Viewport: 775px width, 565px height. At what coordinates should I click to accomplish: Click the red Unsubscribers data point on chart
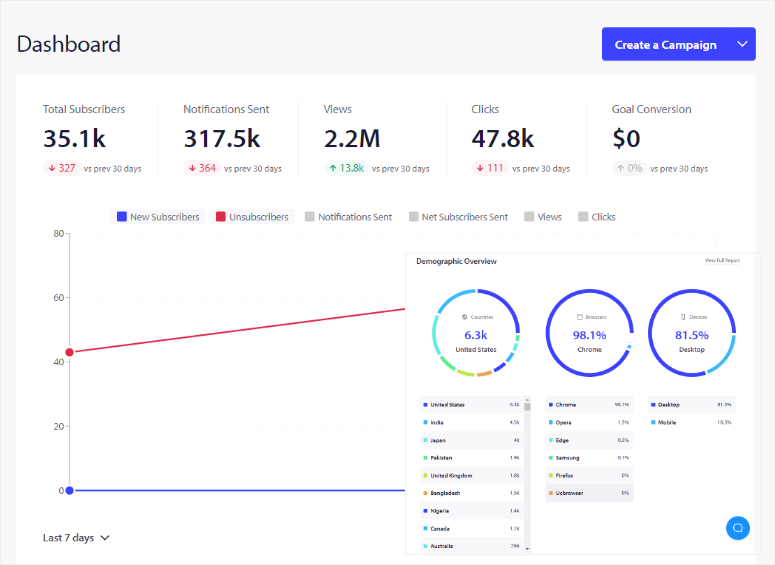[70, 352]
